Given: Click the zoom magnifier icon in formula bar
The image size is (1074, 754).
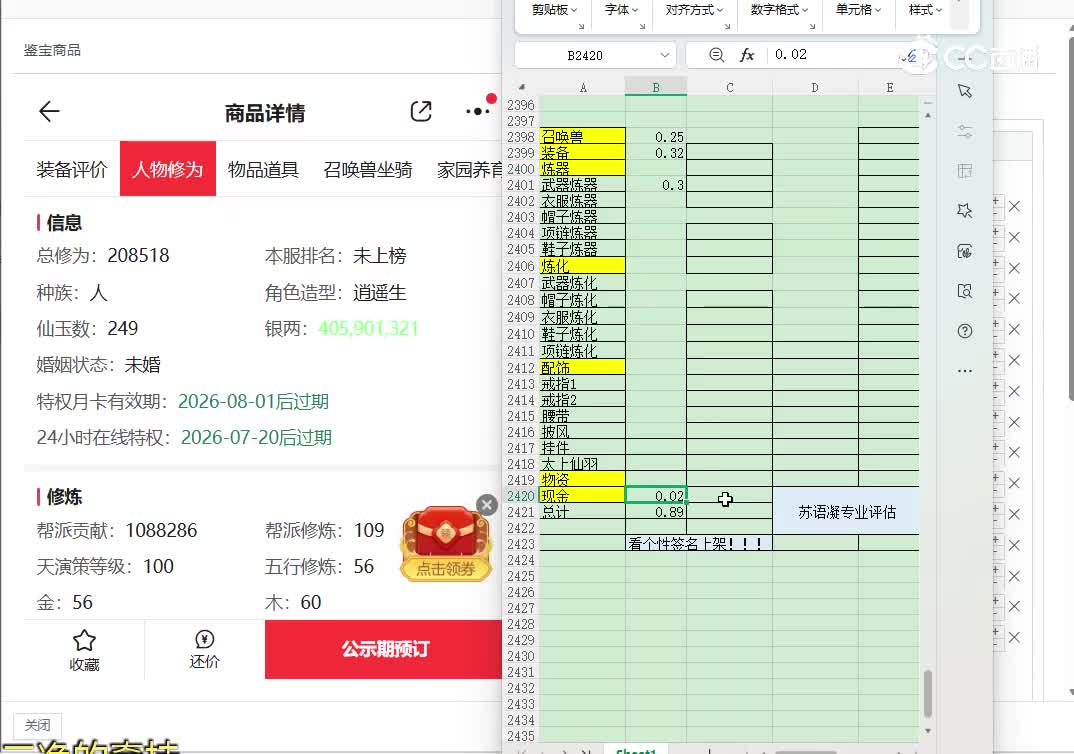Looking at the screenshot, I should (716, 55).
